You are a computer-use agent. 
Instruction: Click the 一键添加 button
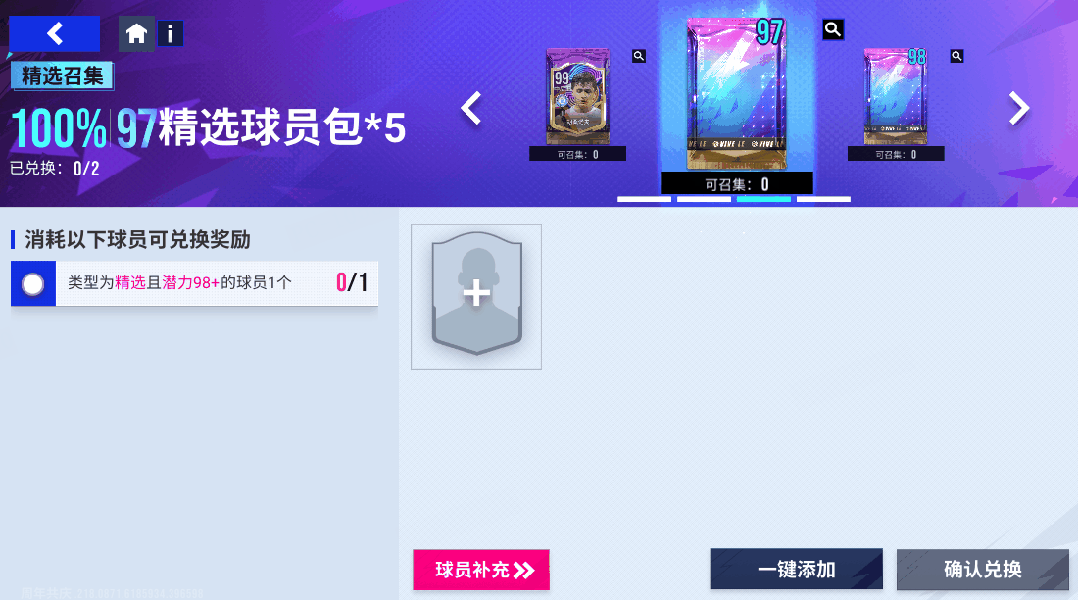(x=796, y=569)
